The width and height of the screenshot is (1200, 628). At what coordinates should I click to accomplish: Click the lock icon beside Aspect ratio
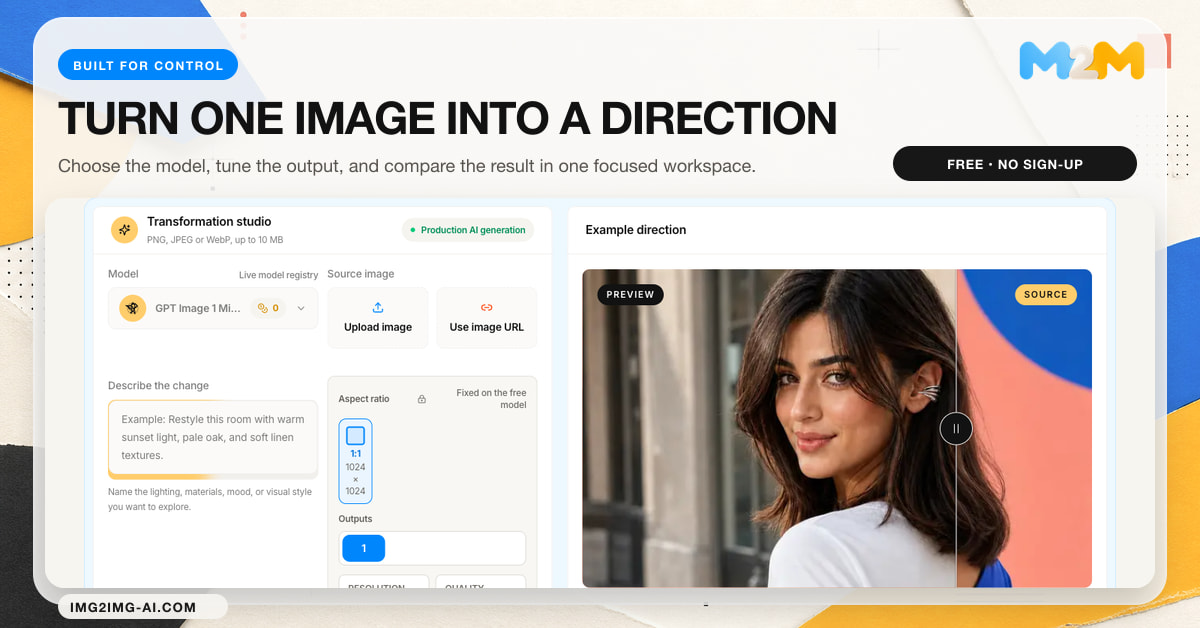[422, 399]
